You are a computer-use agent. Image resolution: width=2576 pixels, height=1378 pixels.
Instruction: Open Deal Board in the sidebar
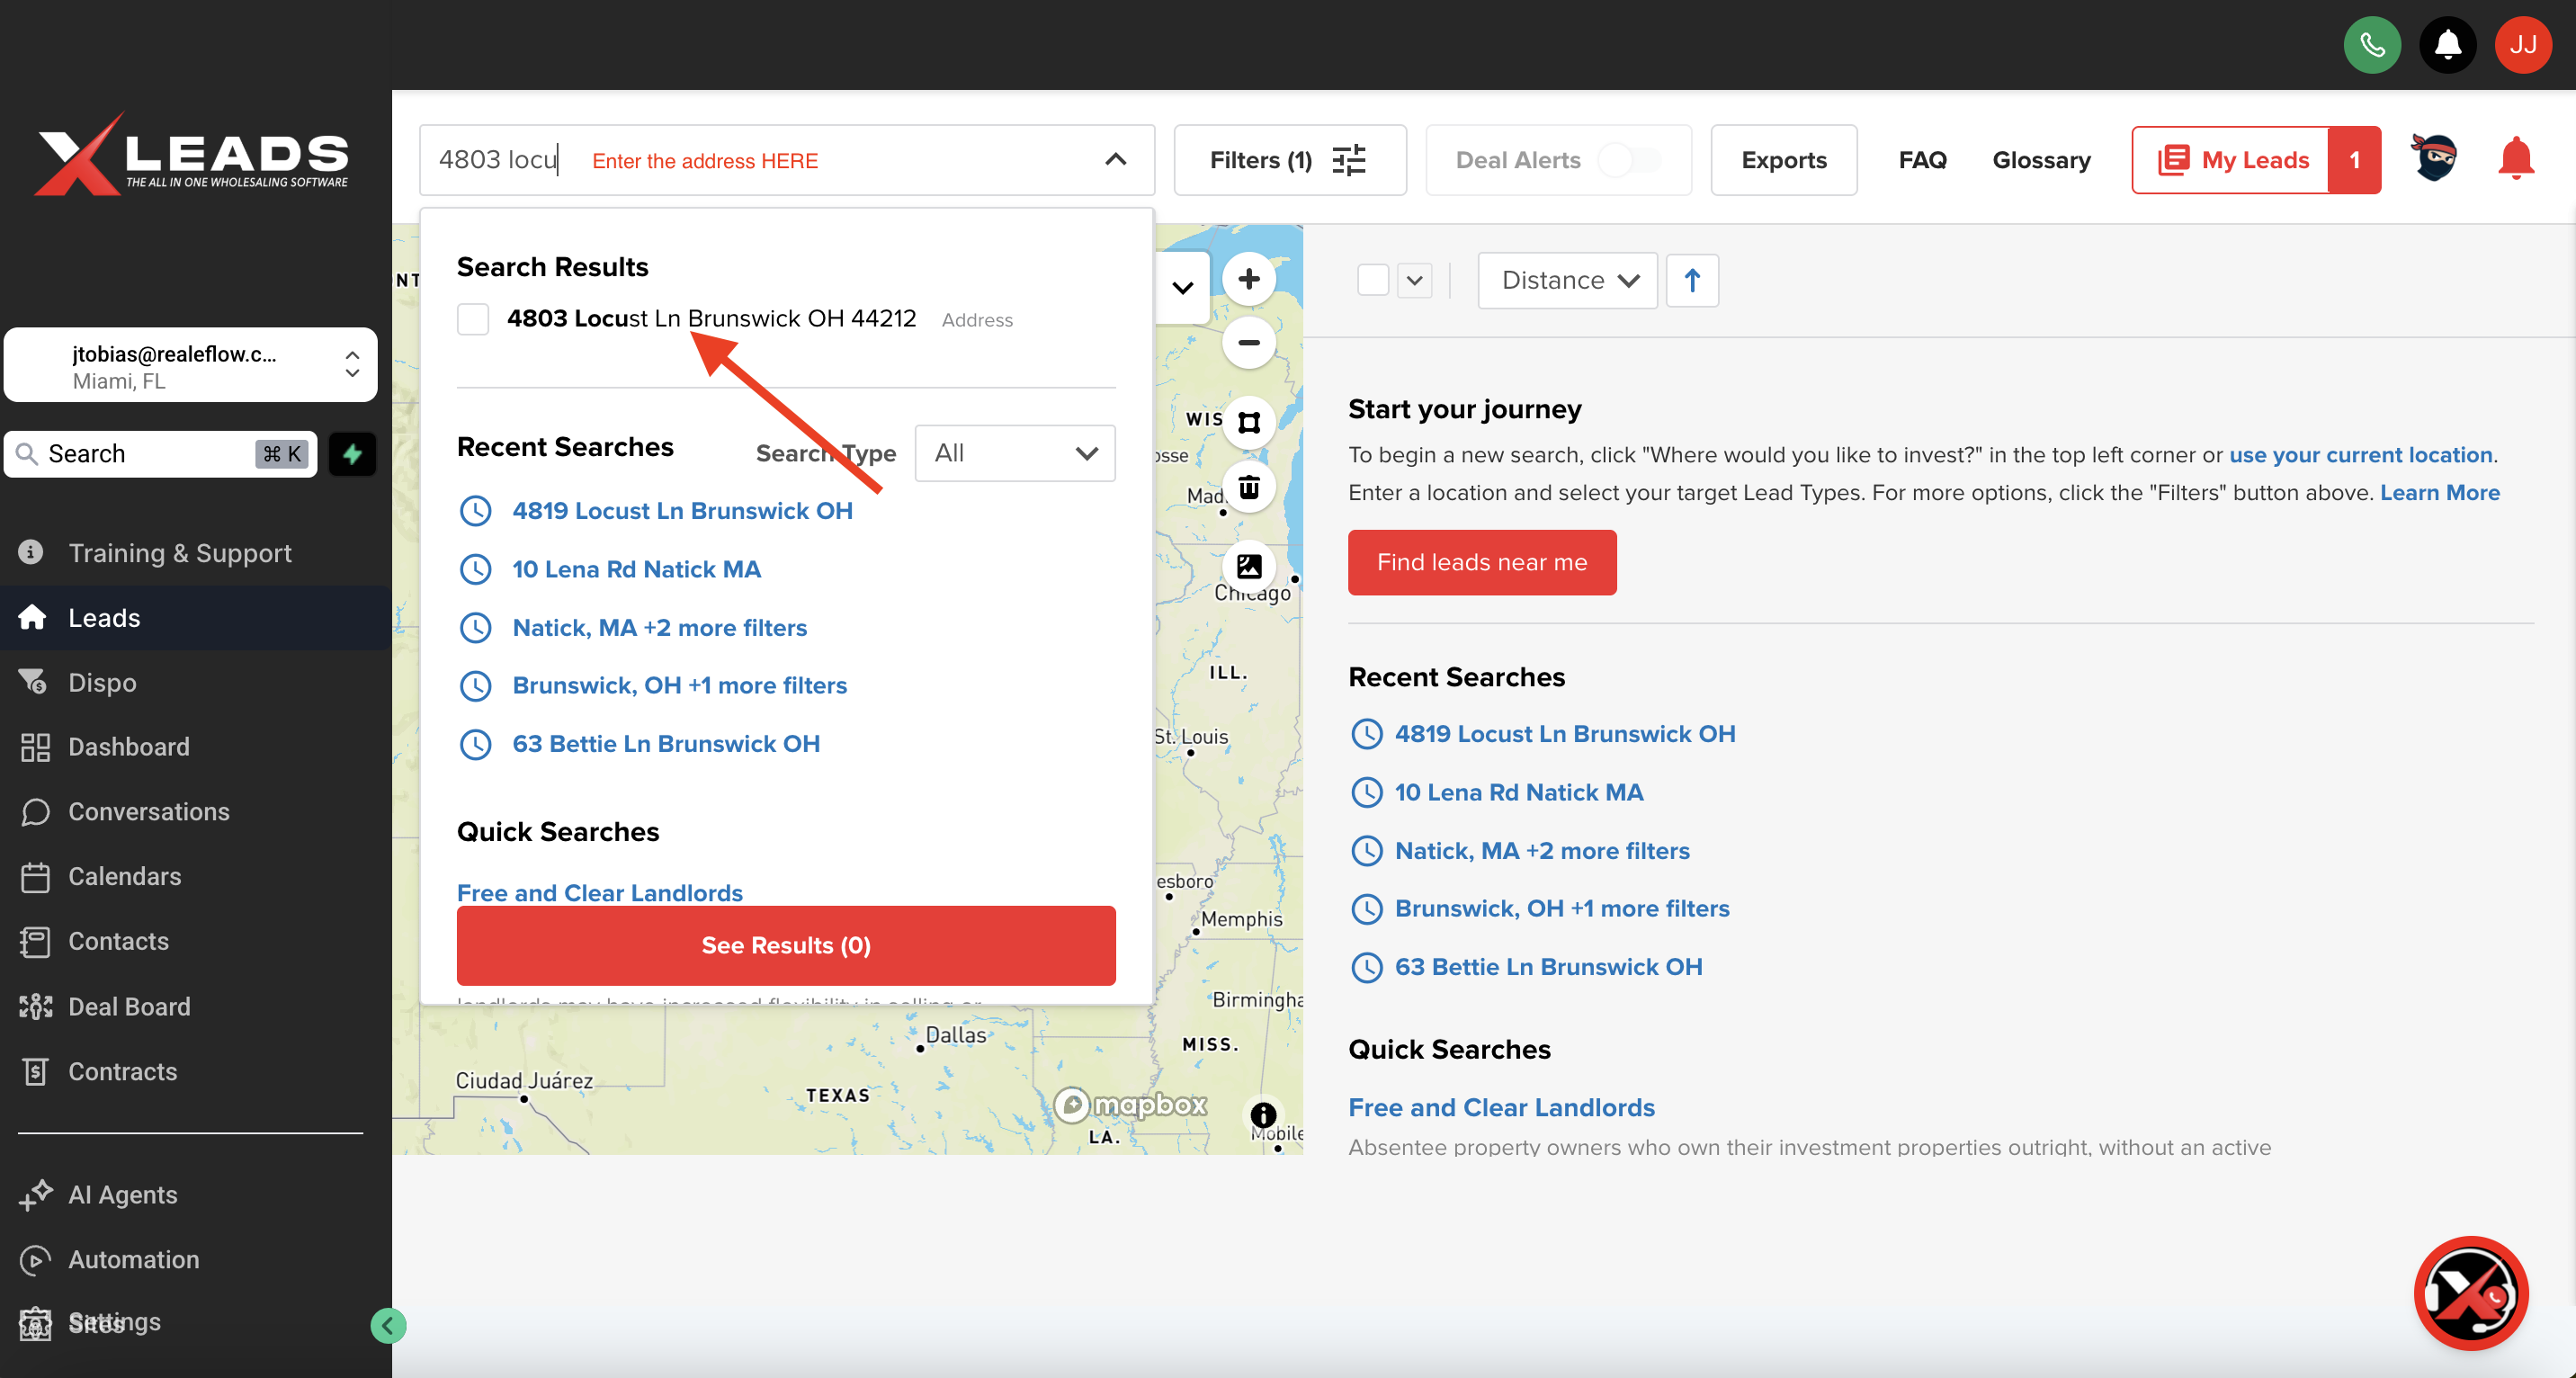click(129, 1006)
